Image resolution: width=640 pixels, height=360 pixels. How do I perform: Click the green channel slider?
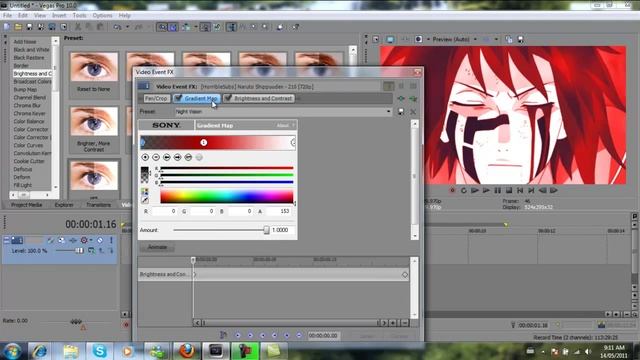pyautogui.click(x=227, y=175)
